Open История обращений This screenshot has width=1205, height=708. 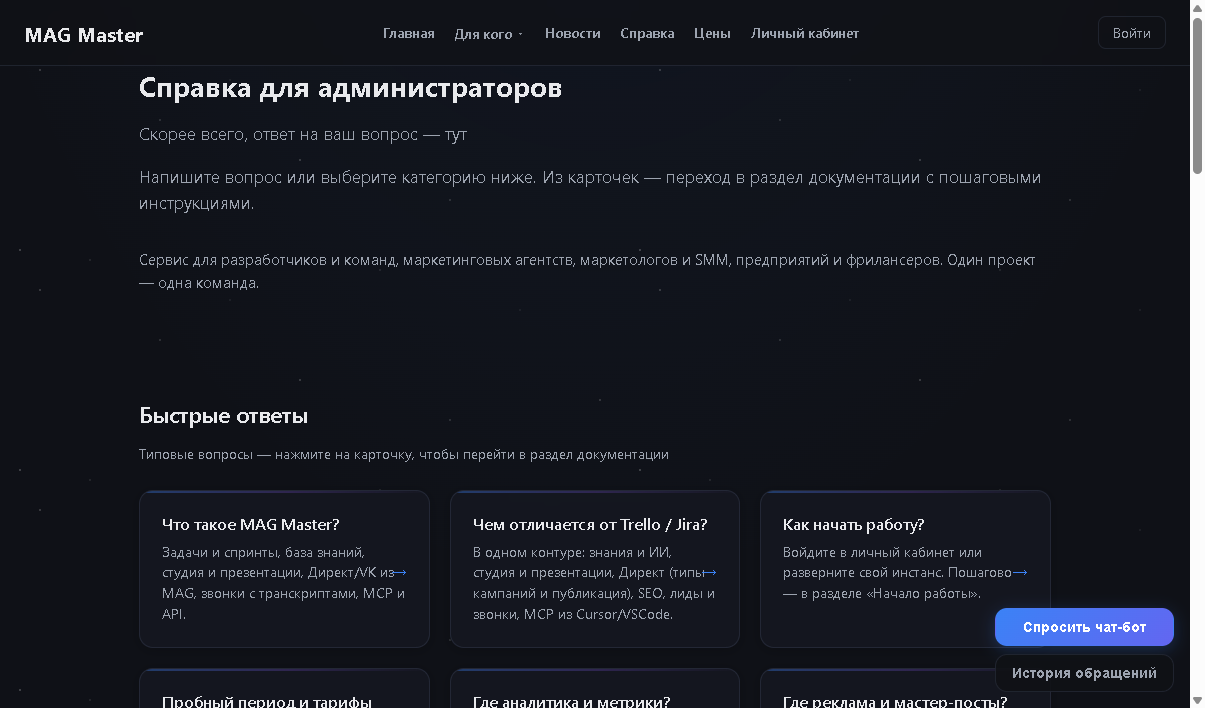1084,673
